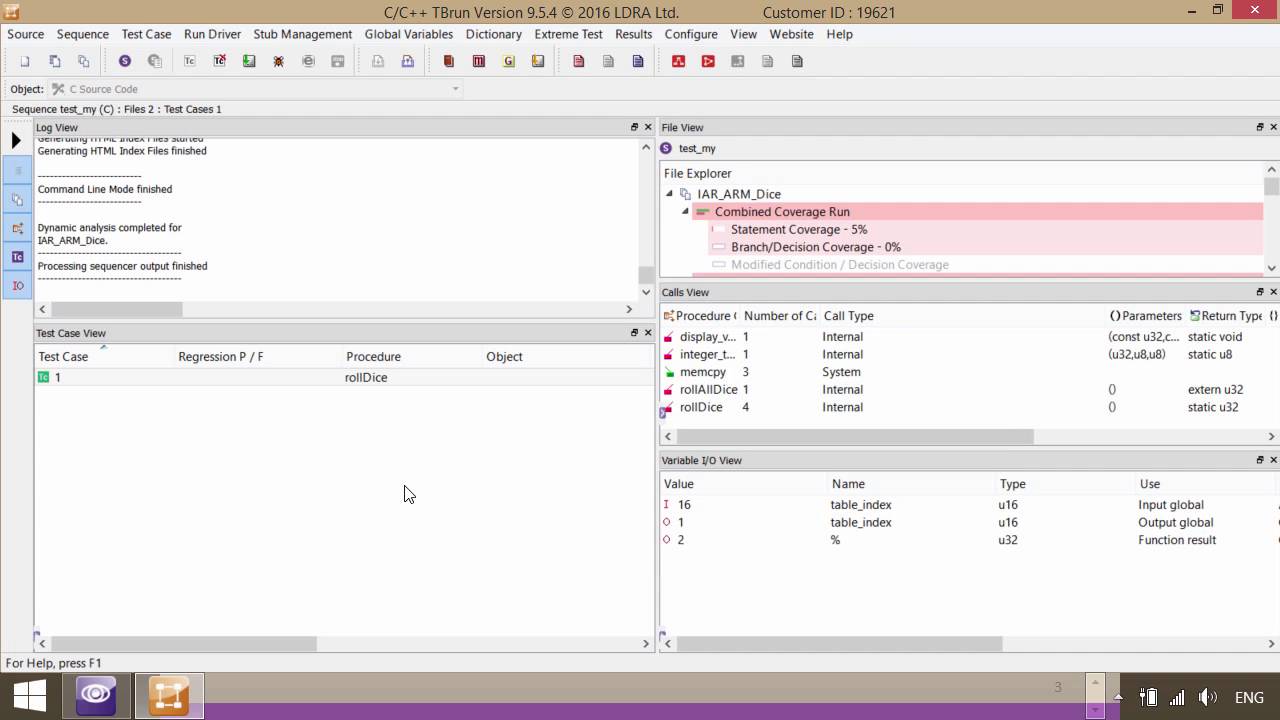
Task: Close the Calls View panel
Action: 1273,292
